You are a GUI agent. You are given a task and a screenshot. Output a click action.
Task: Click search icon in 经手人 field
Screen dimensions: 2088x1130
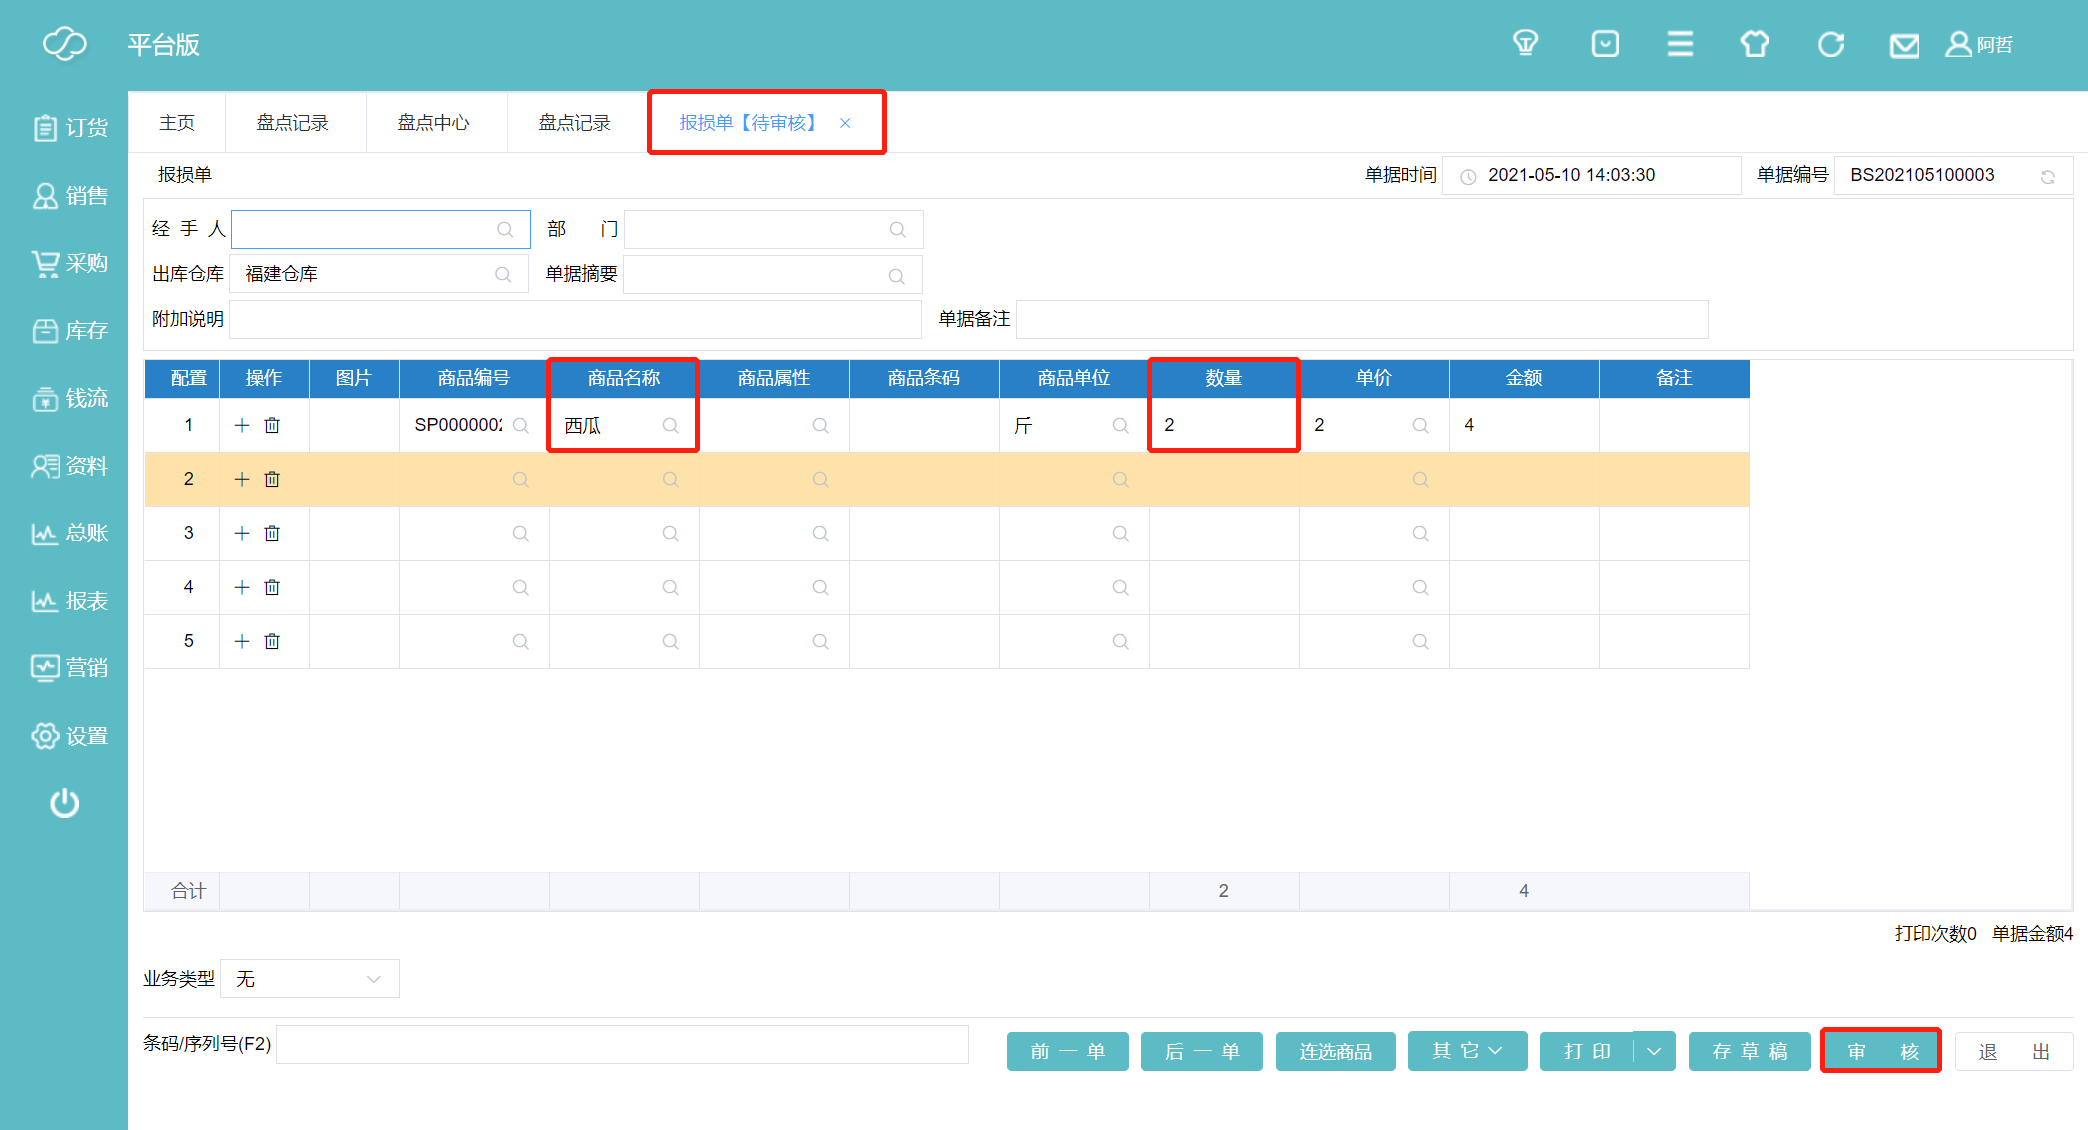pos(505,229)
